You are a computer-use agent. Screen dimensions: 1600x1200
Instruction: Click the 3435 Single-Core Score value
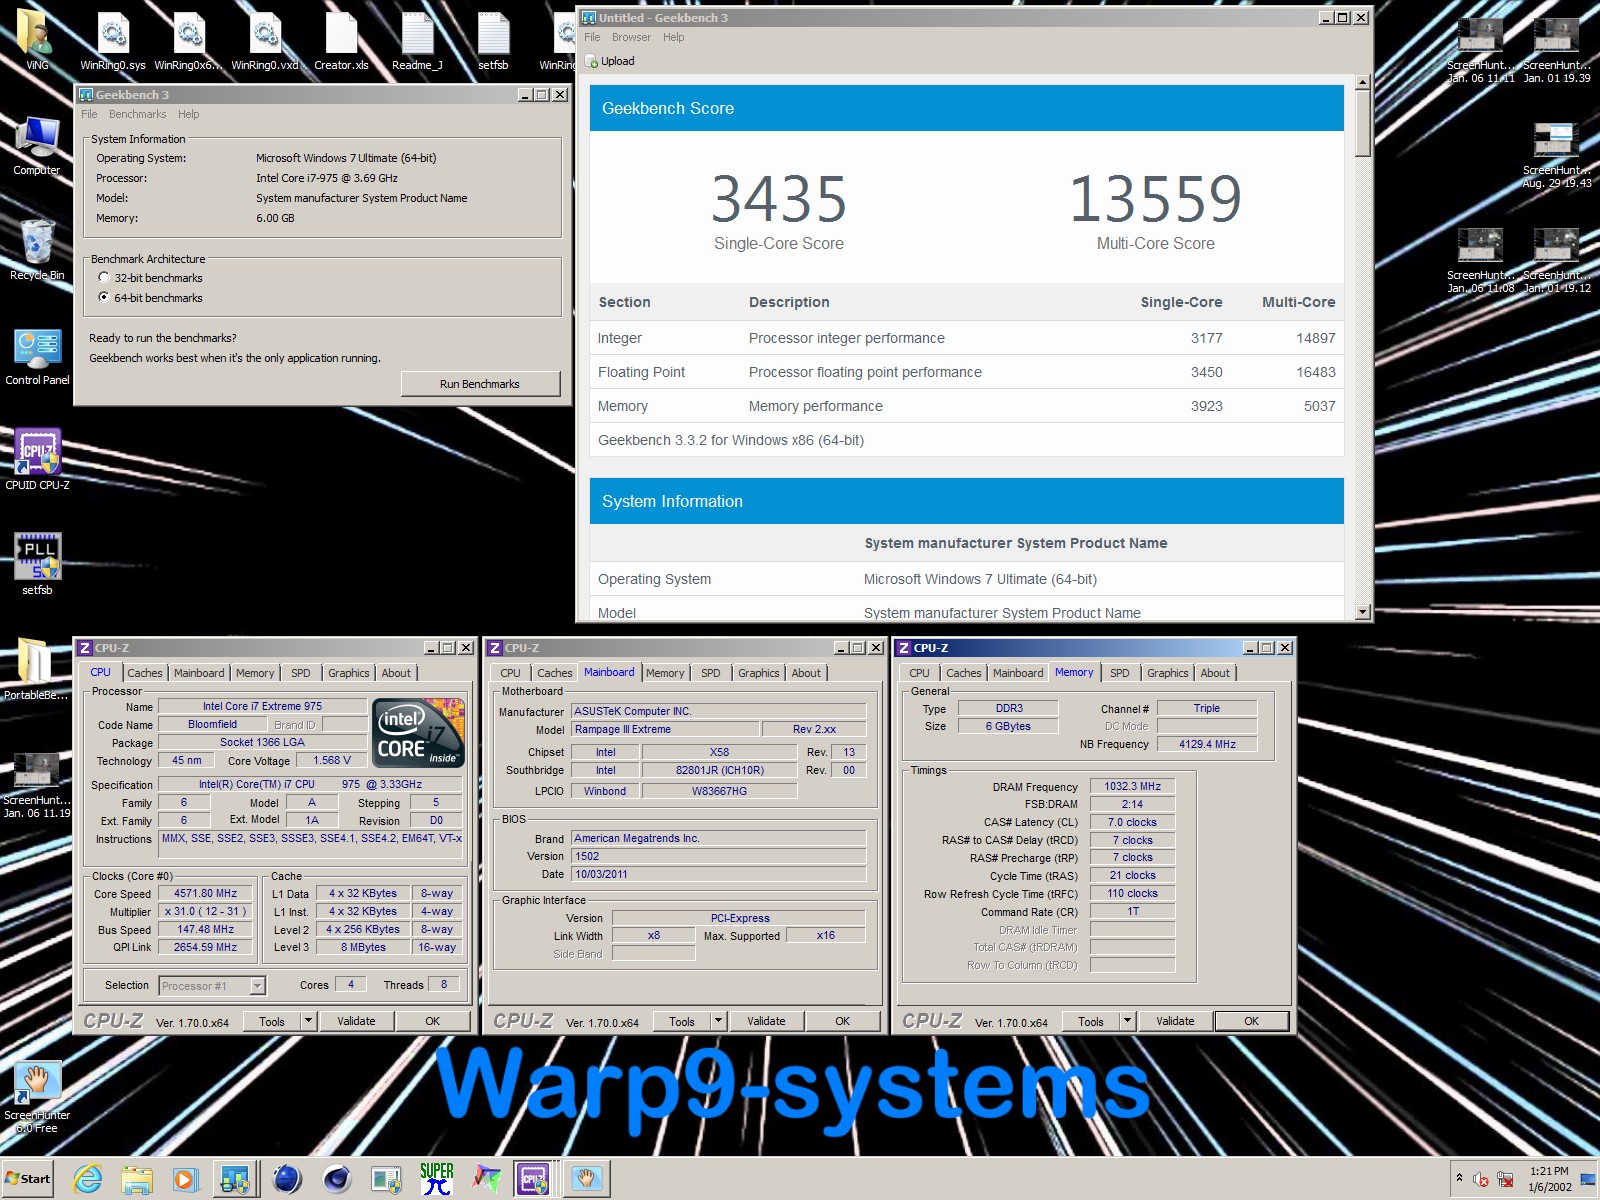pos(779,199)
